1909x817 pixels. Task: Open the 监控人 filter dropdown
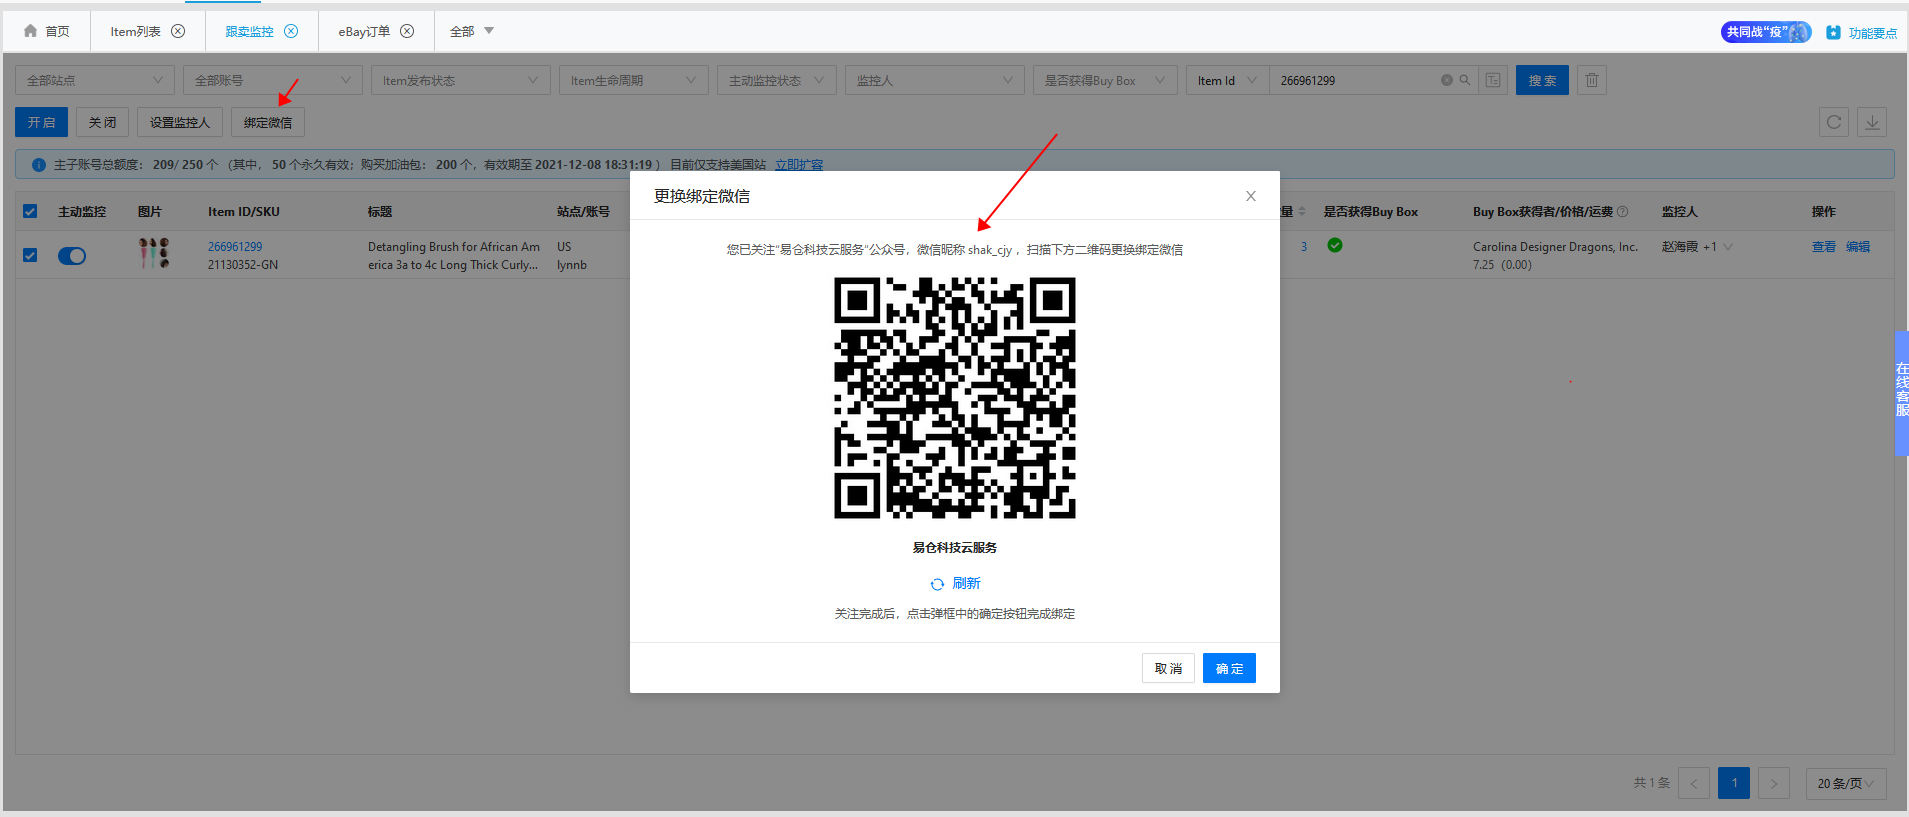pyautogui.click(x=935, y=80)
